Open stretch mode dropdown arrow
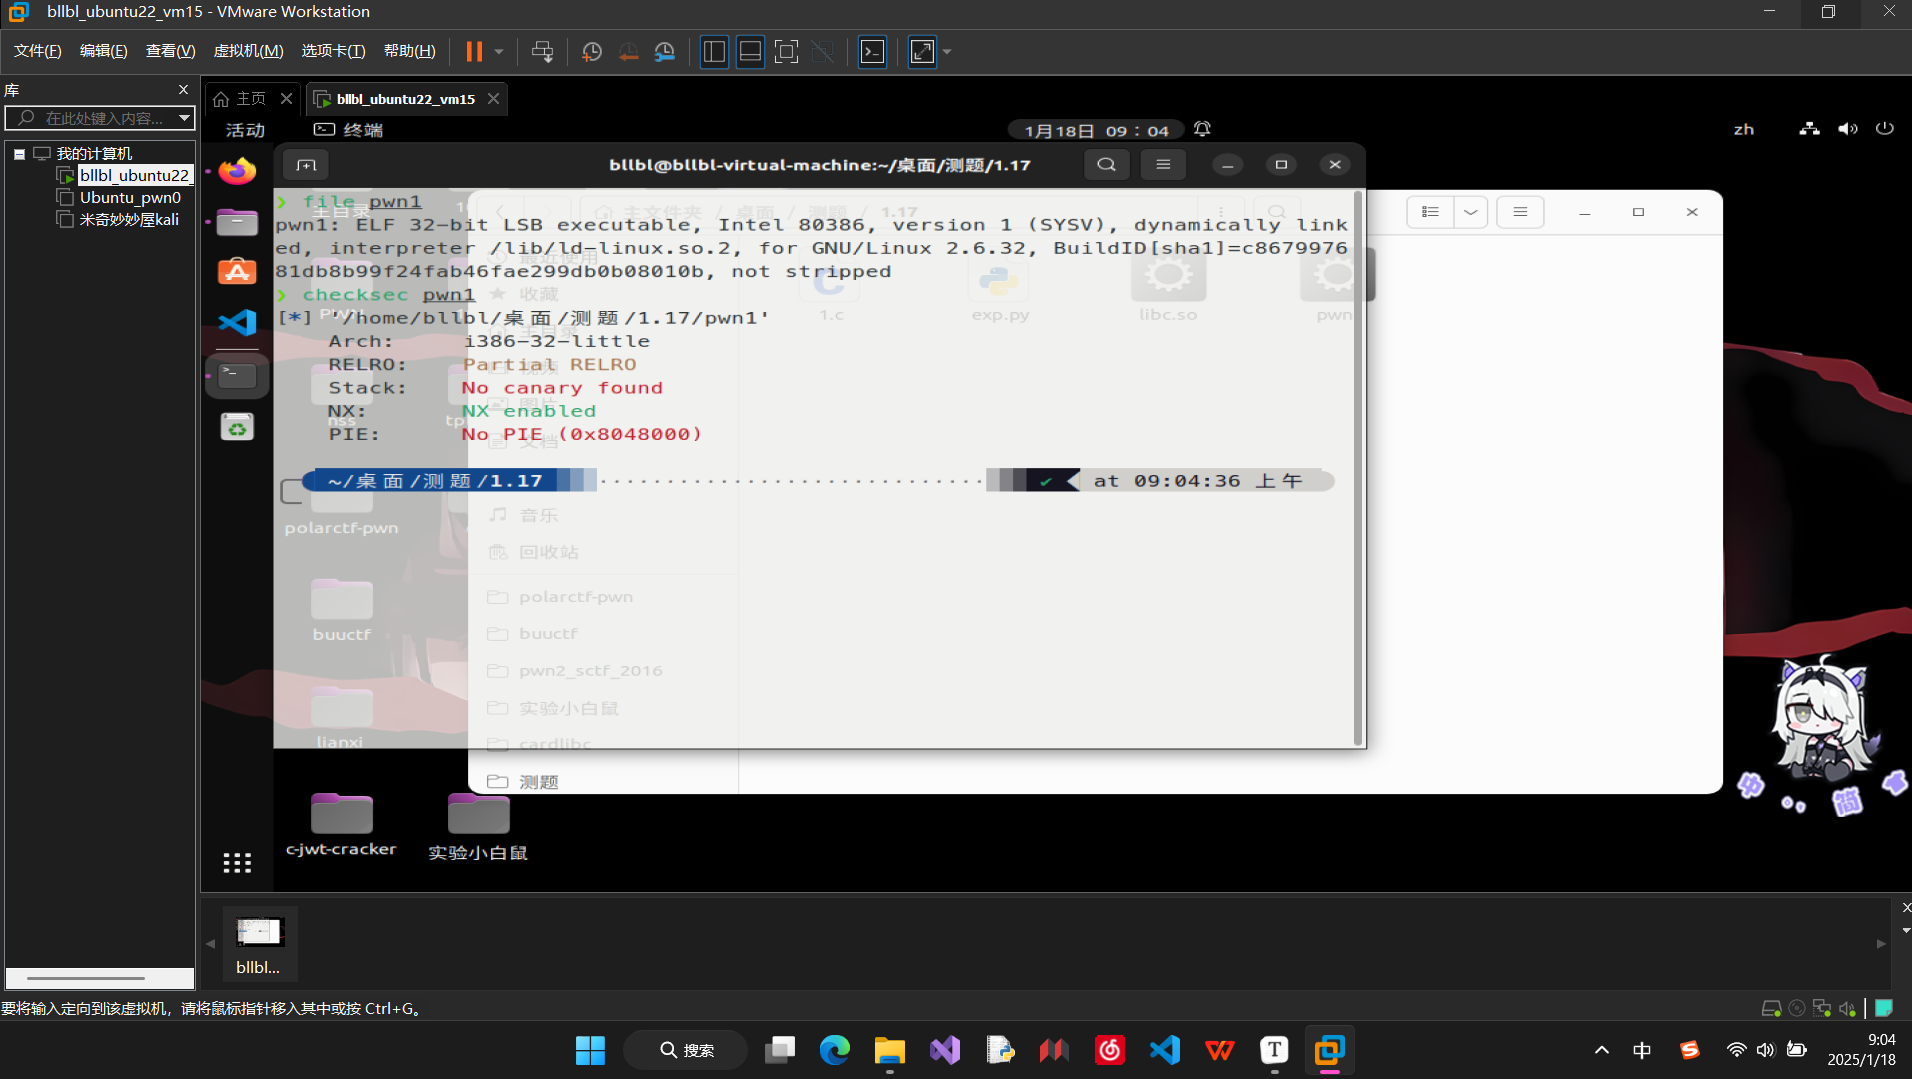Screen dimensions: 1912x1079 pyautogui.click(x=947, y=51)
